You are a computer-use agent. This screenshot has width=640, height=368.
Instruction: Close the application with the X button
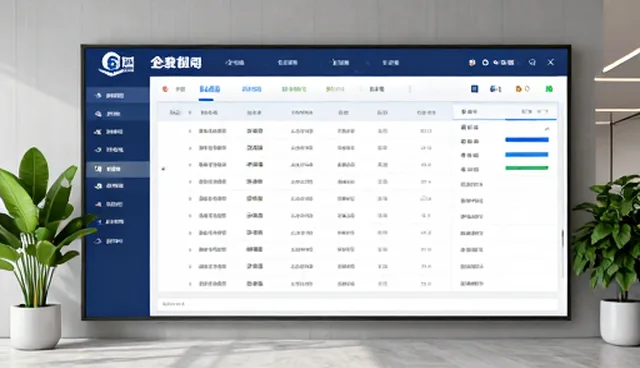(x=551, y=62)
